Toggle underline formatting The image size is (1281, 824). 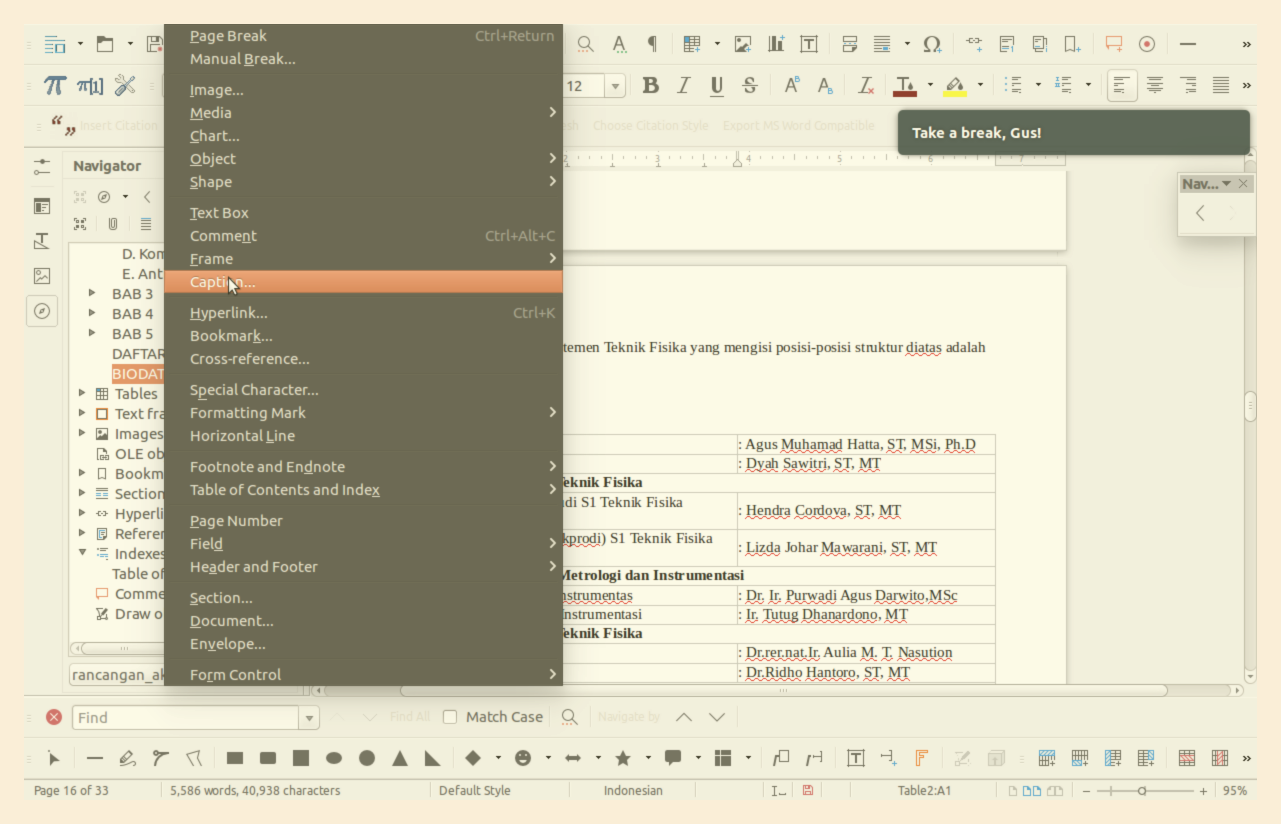coord(716,86)
